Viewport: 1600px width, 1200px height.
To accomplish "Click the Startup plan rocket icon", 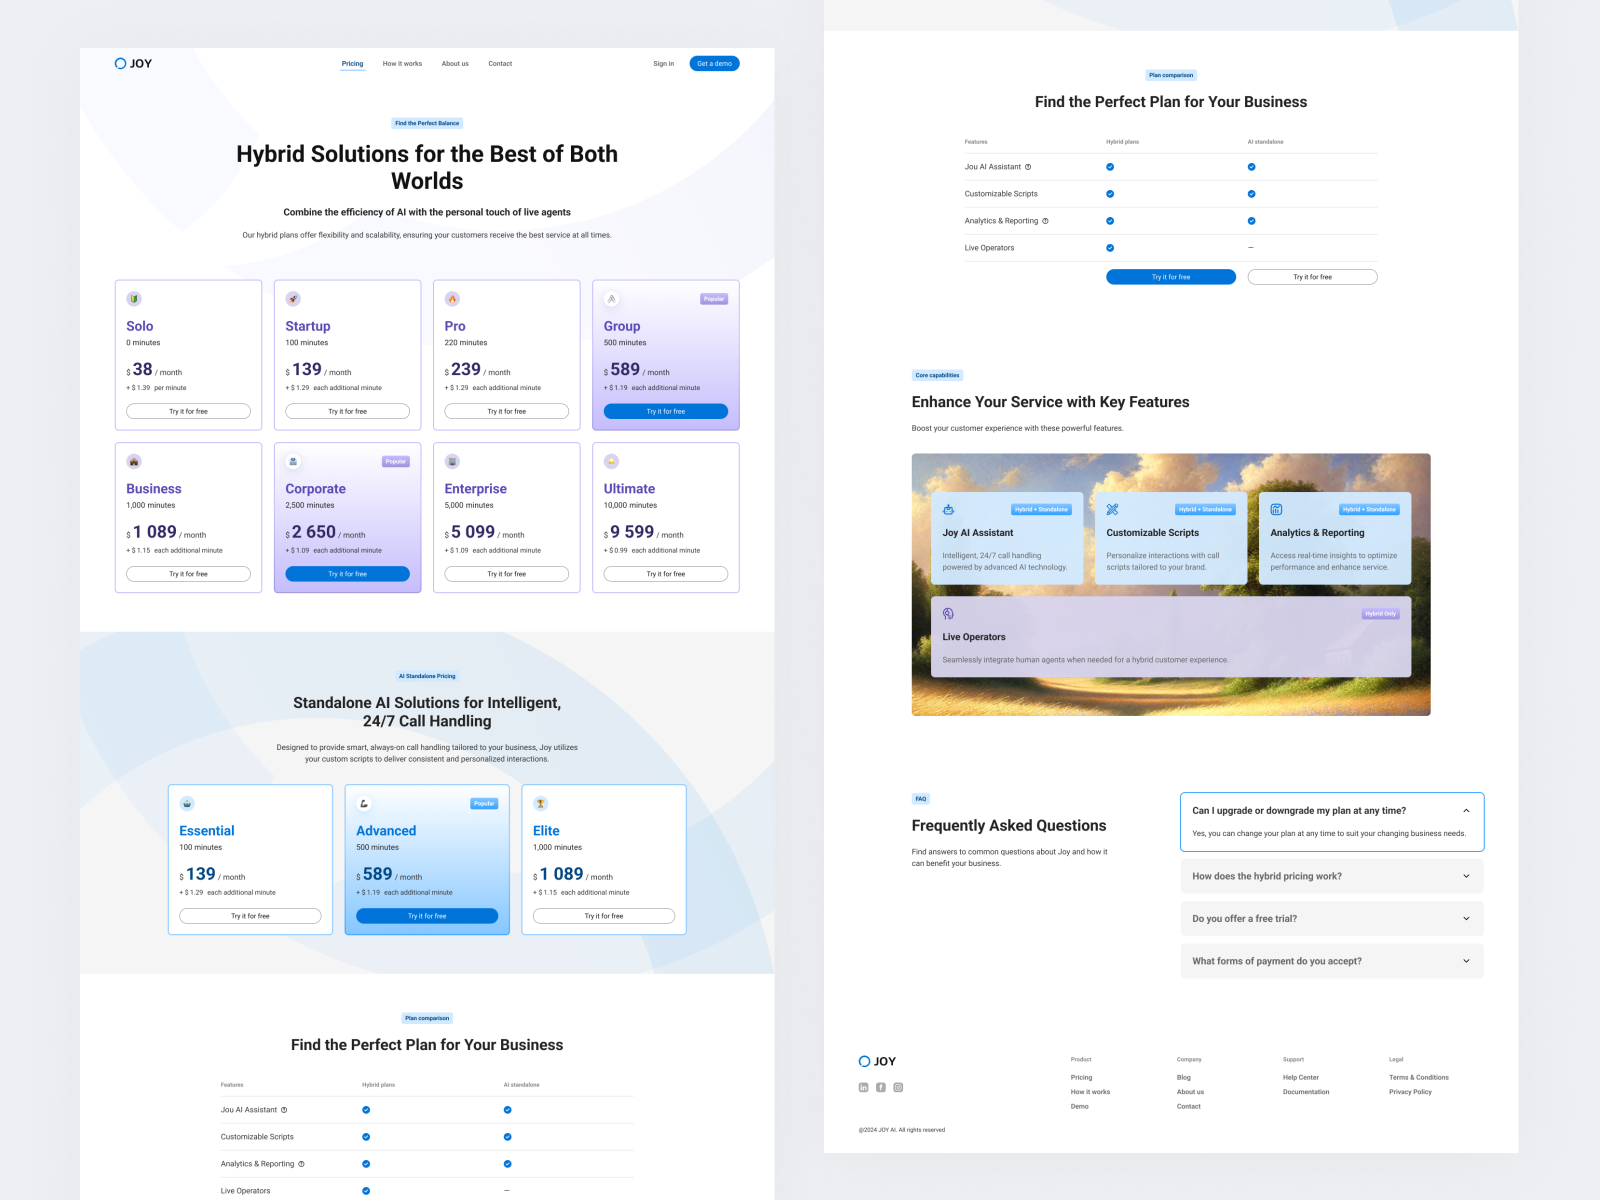I will [293, 299].
